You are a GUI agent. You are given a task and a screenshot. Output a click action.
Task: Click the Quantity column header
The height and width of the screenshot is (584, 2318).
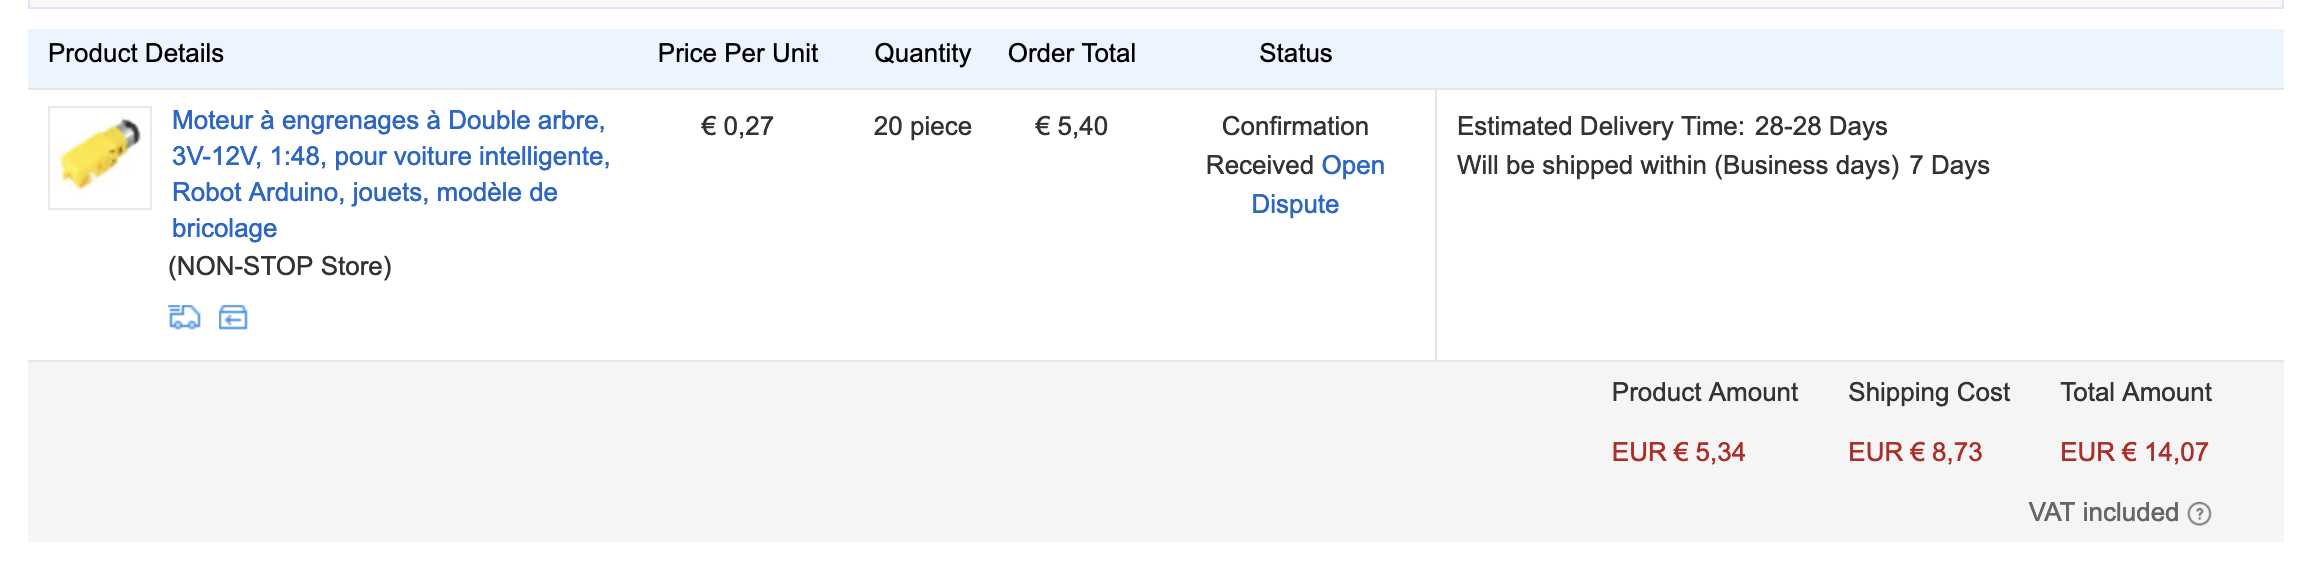click(x=922, y=53)
